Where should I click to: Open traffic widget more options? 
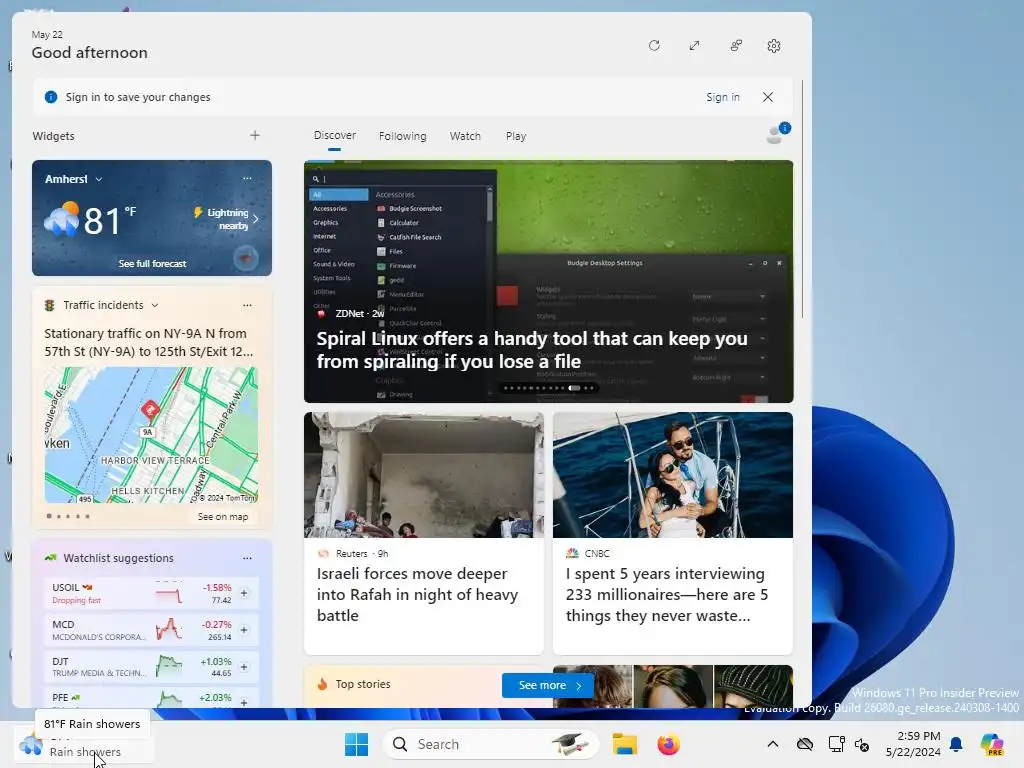pyautogui.click(x=247, y=305)
